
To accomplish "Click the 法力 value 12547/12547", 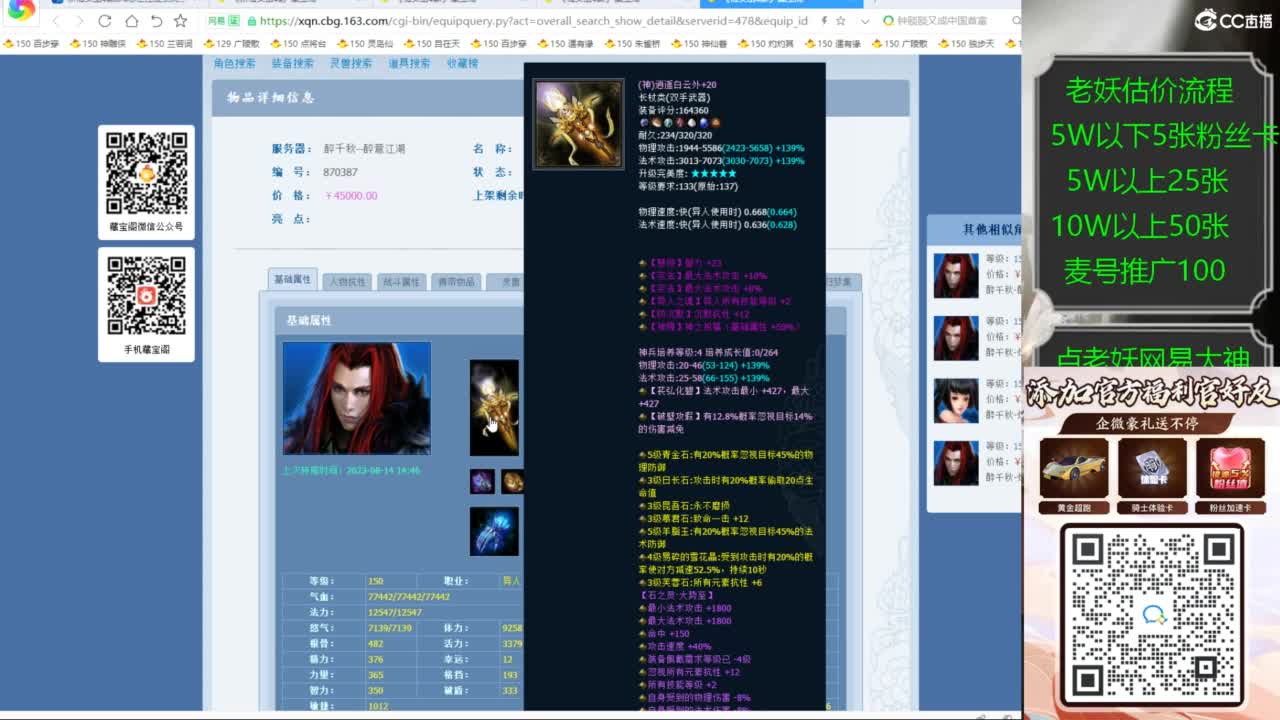I will [x=395, y=612].
